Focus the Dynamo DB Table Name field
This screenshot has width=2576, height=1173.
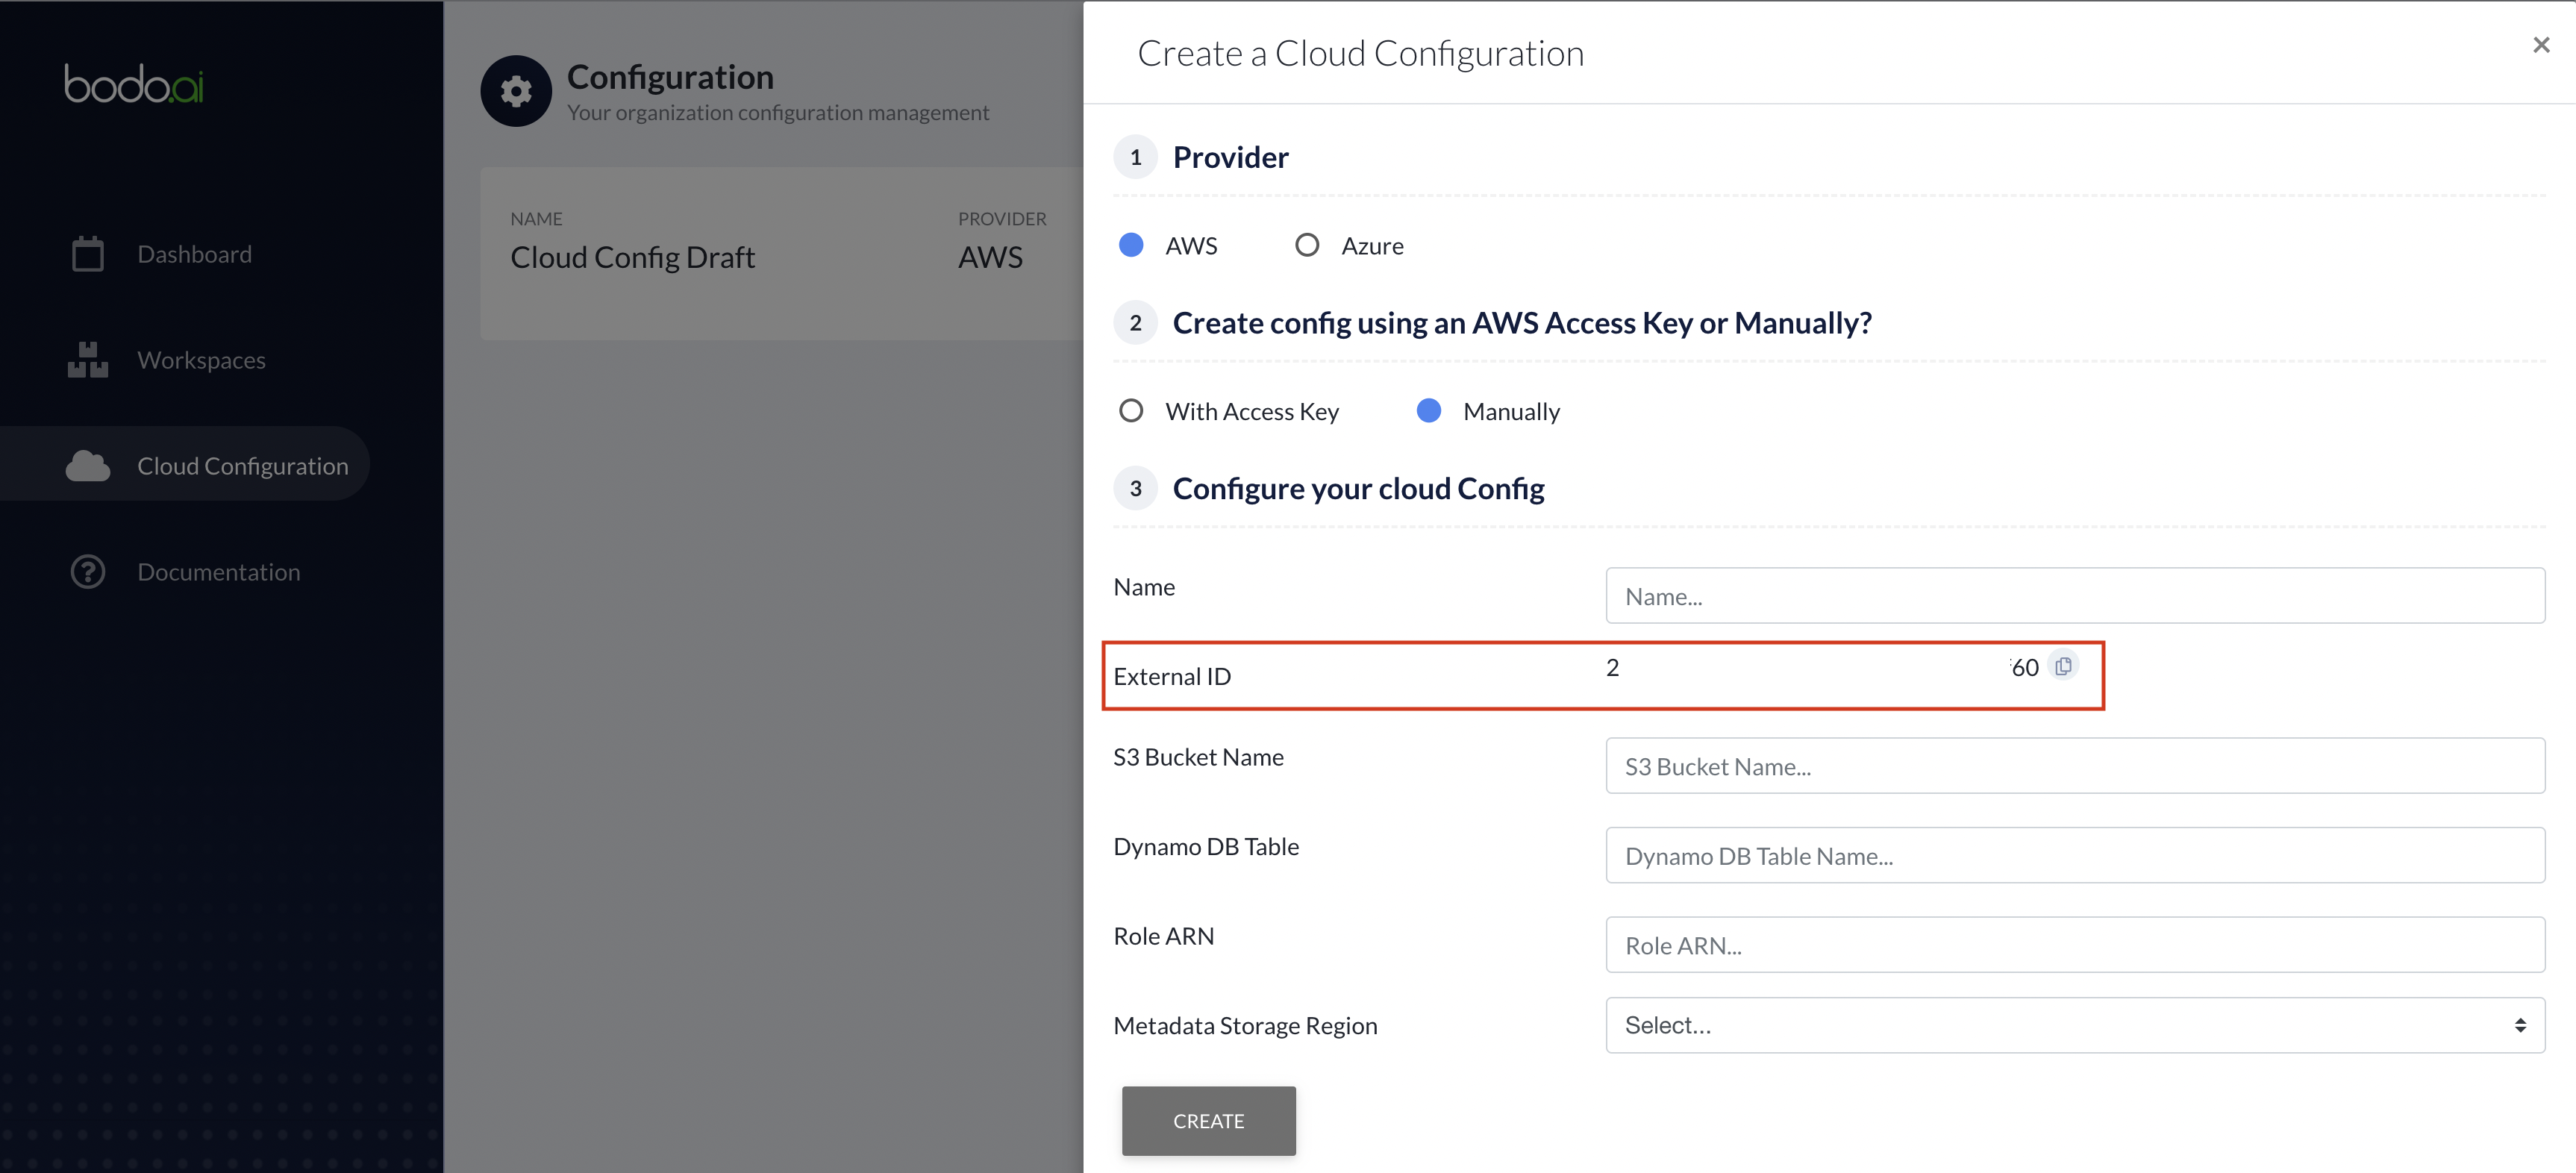tap(2075, 855)
